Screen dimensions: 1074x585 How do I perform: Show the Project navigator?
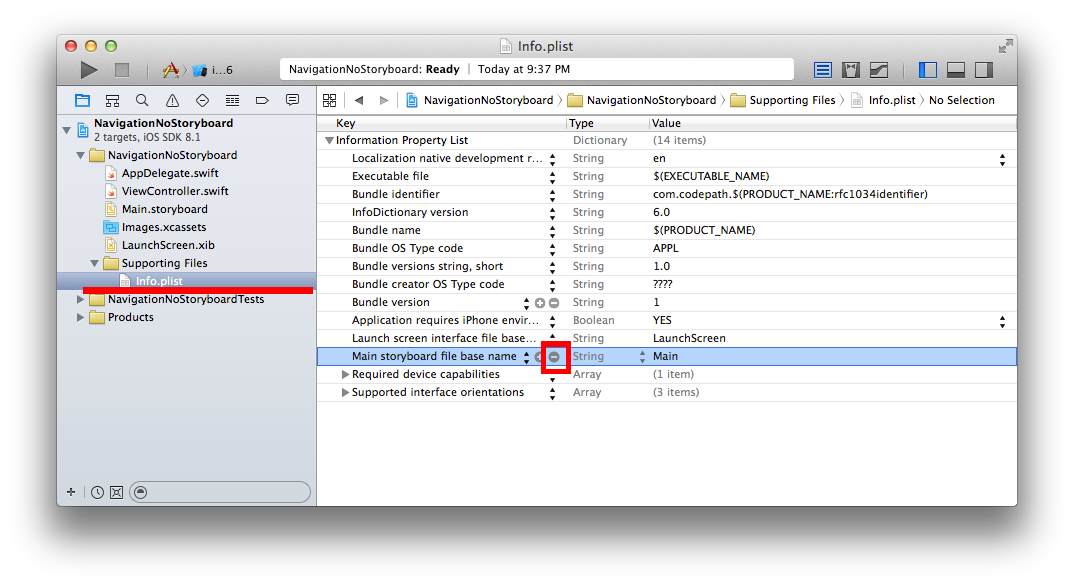coord(82,101)
